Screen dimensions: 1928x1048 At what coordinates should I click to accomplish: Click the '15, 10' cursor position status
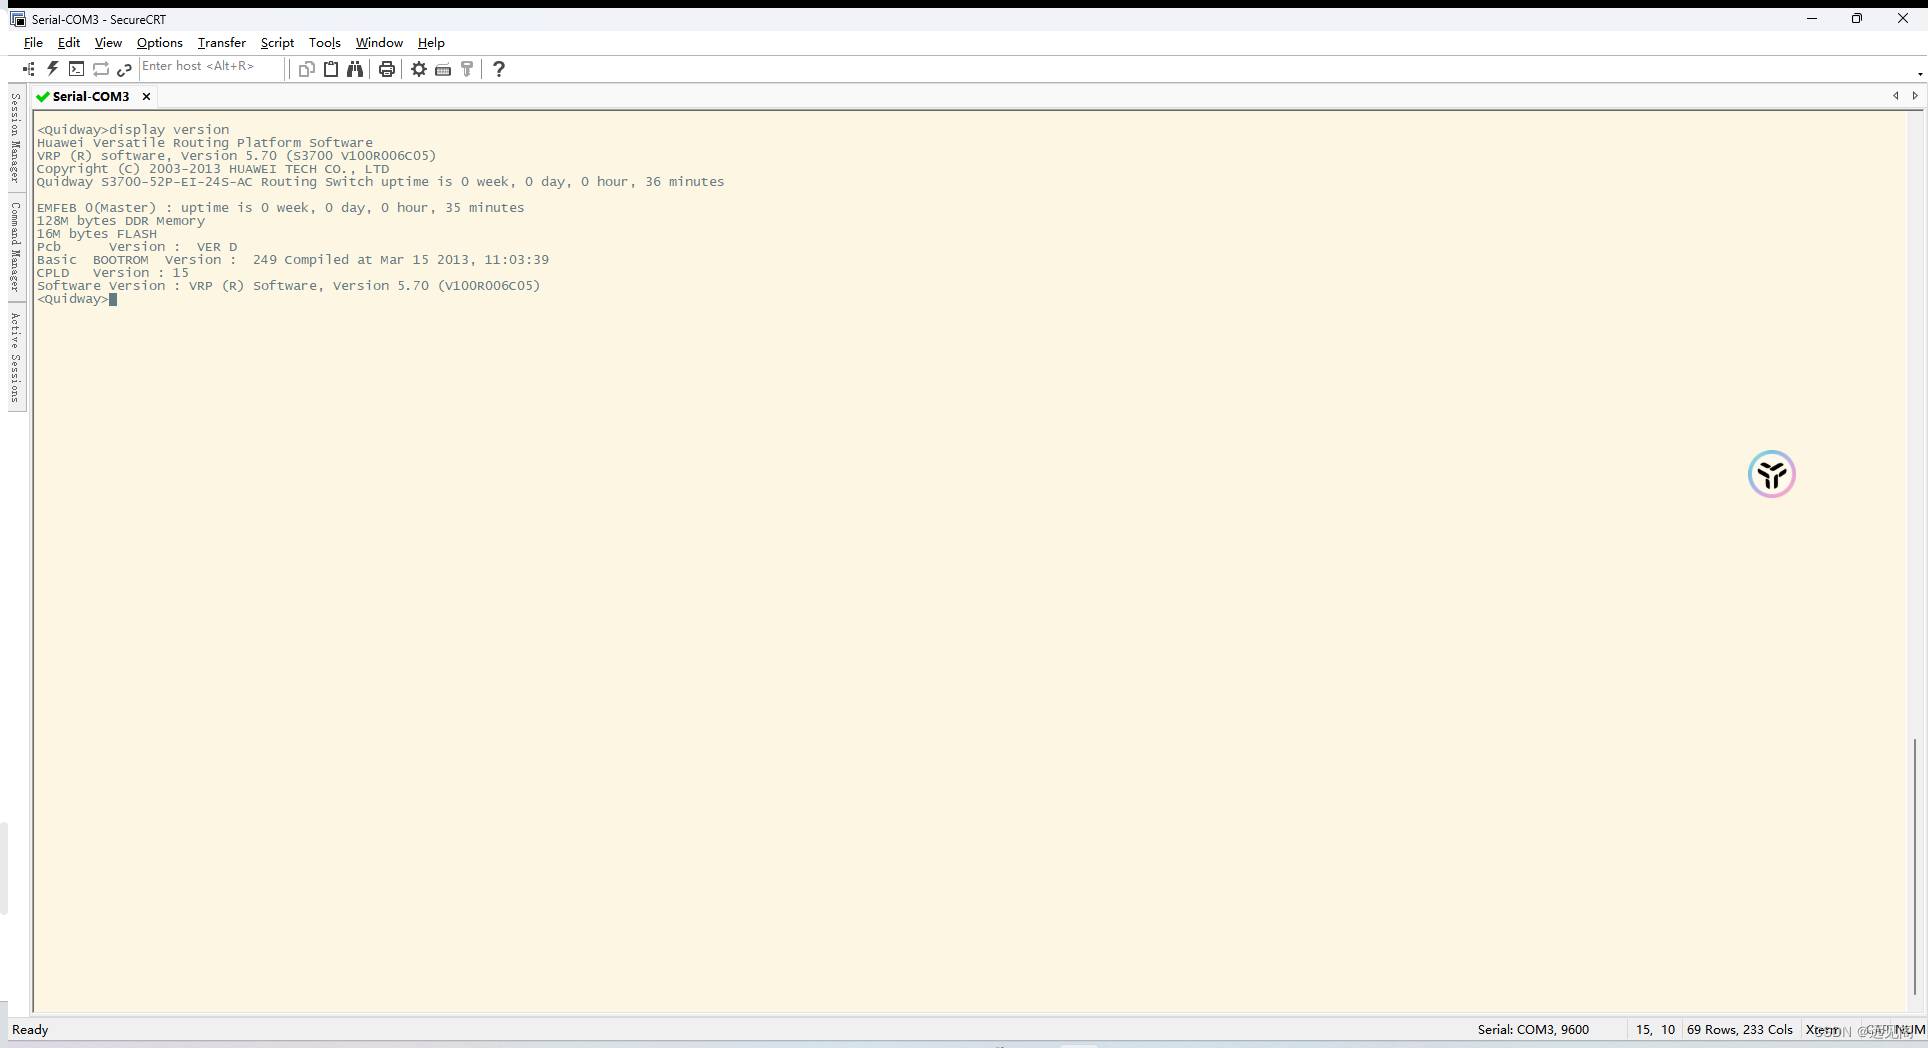click(1655, 1030)
